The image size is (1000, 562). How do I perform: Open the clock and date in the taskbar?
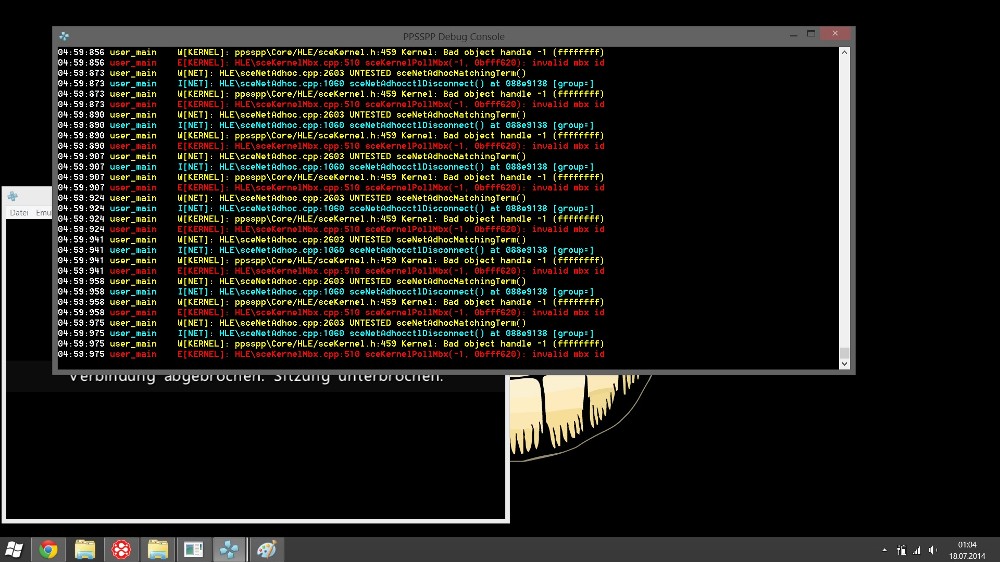click(x=966, y=549)
